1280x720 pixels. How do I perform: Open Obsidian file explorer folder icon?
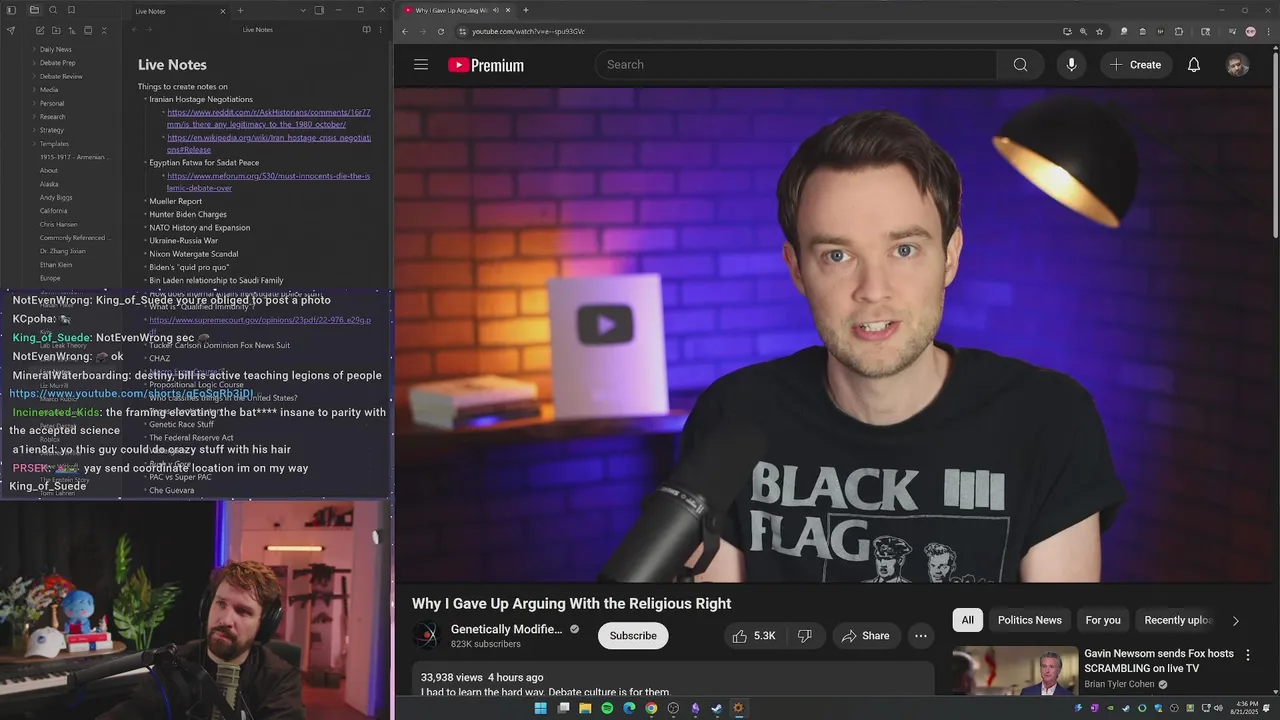[x=34, y=10]
